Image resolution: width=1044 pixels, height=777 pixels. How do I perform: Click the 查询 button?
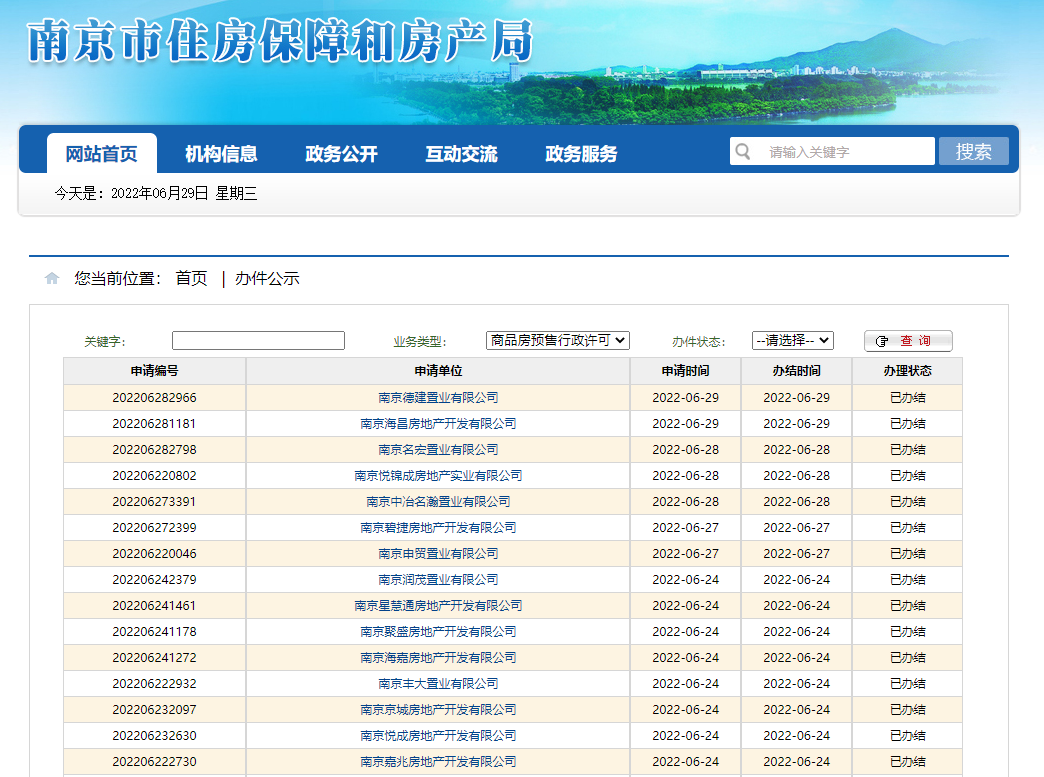click(x=908, y=341)
